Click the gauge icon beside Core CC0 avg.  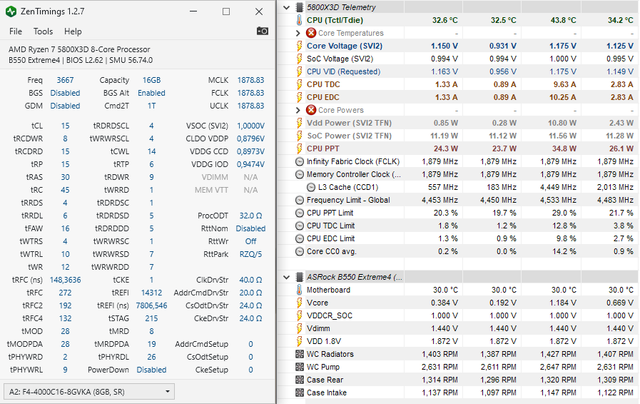click(299, 251)
